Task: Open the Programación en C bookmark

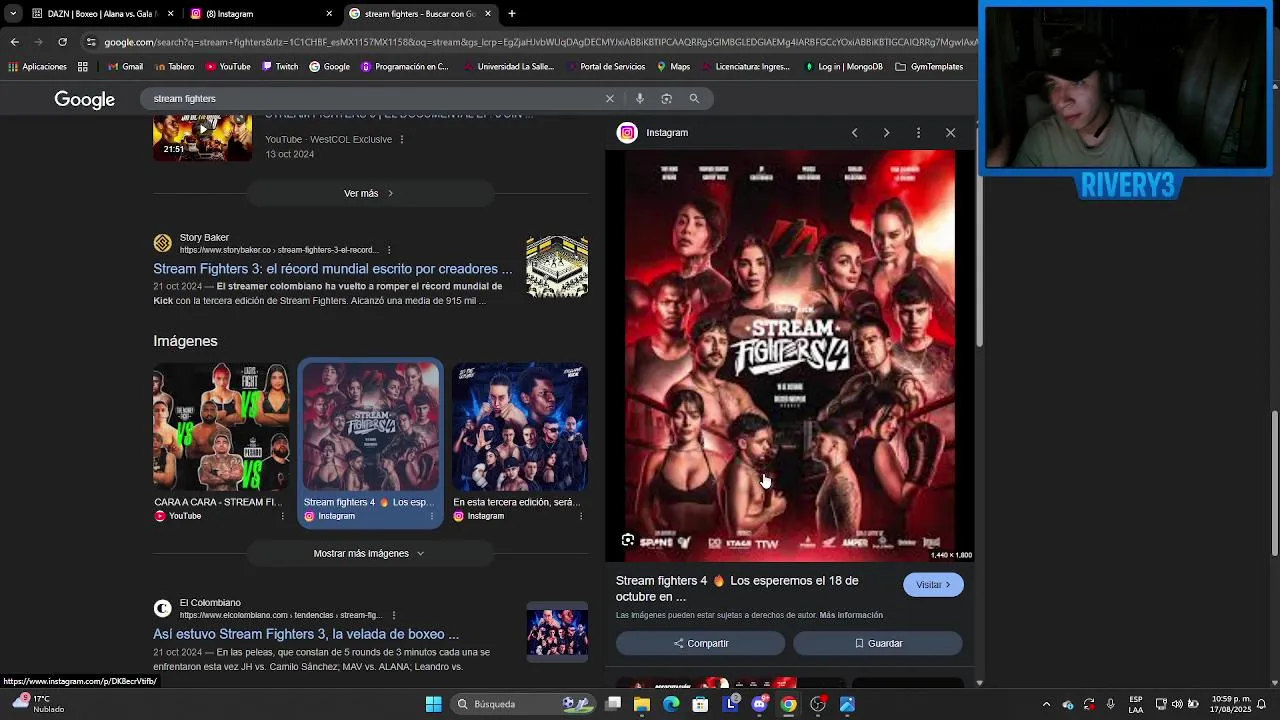Action: [x=405, y=67]
